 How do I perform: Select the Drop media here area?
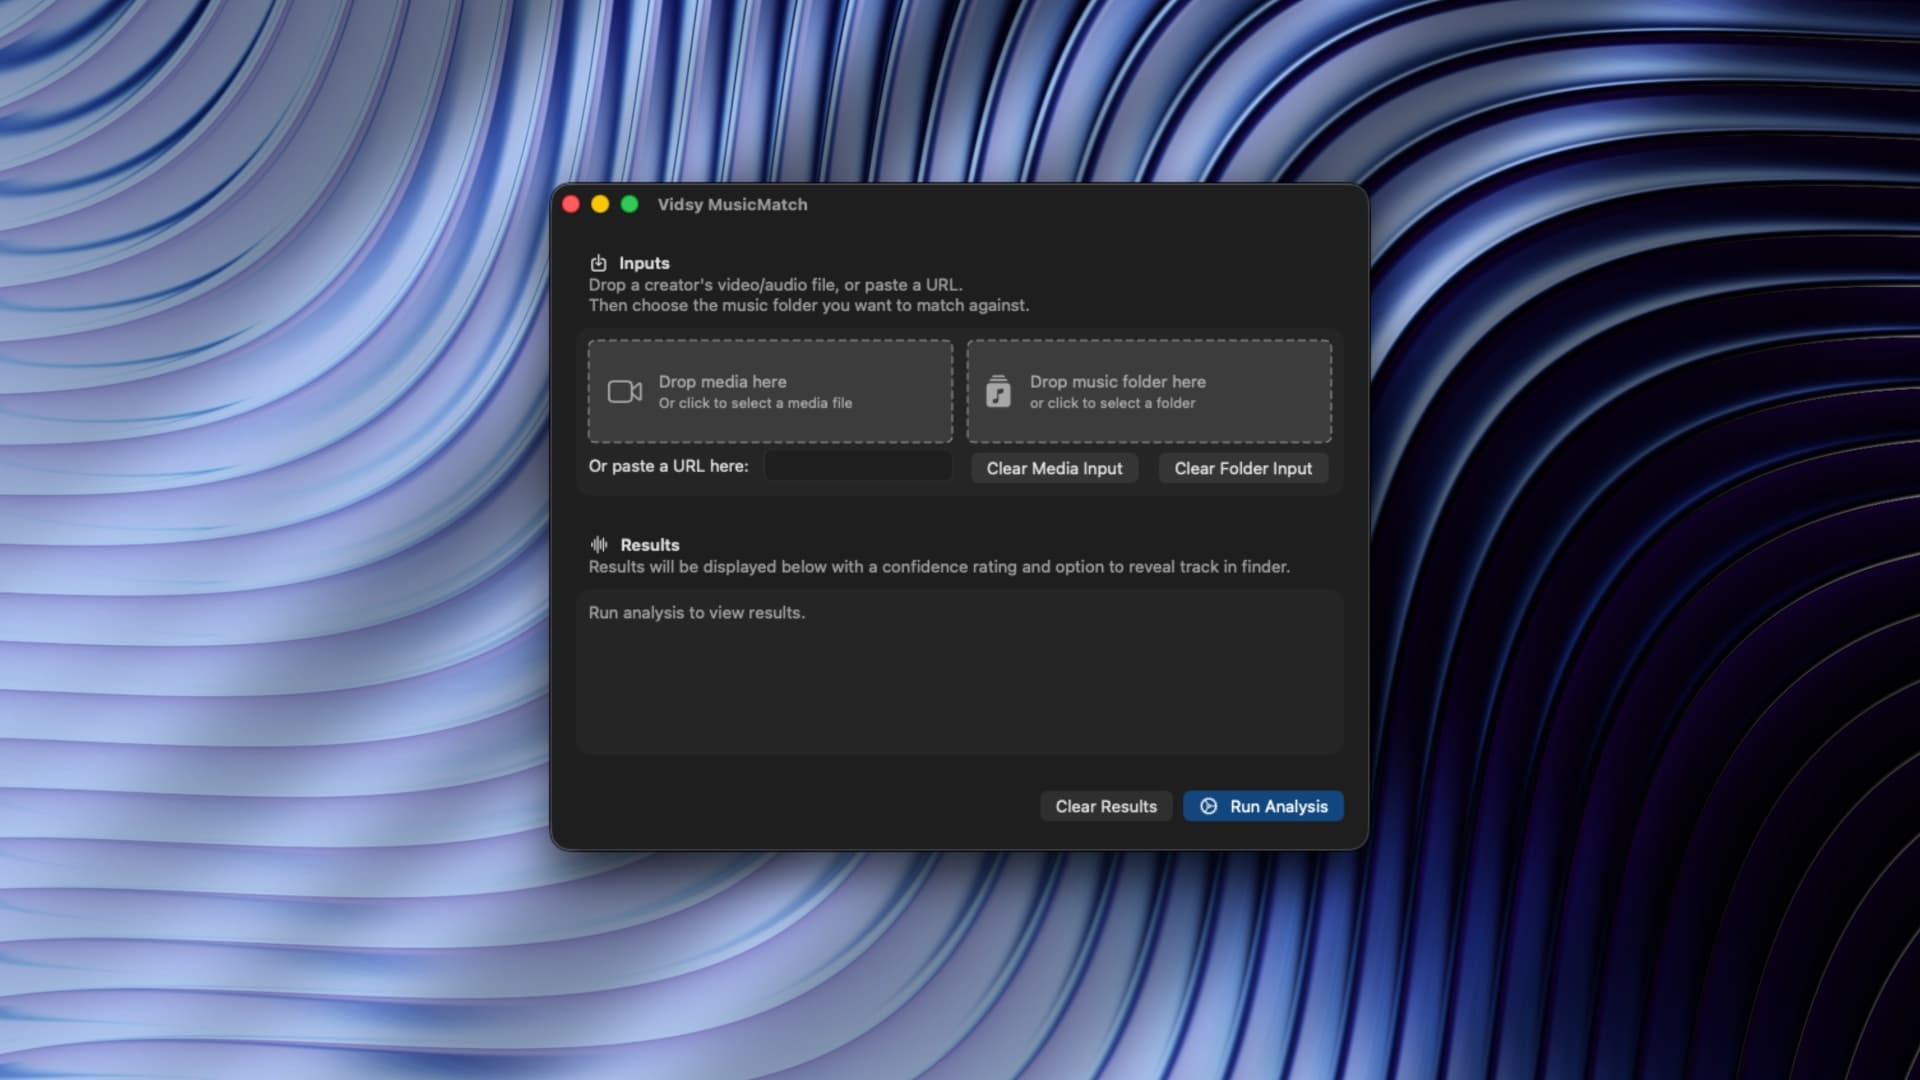[x=769, y=391]
